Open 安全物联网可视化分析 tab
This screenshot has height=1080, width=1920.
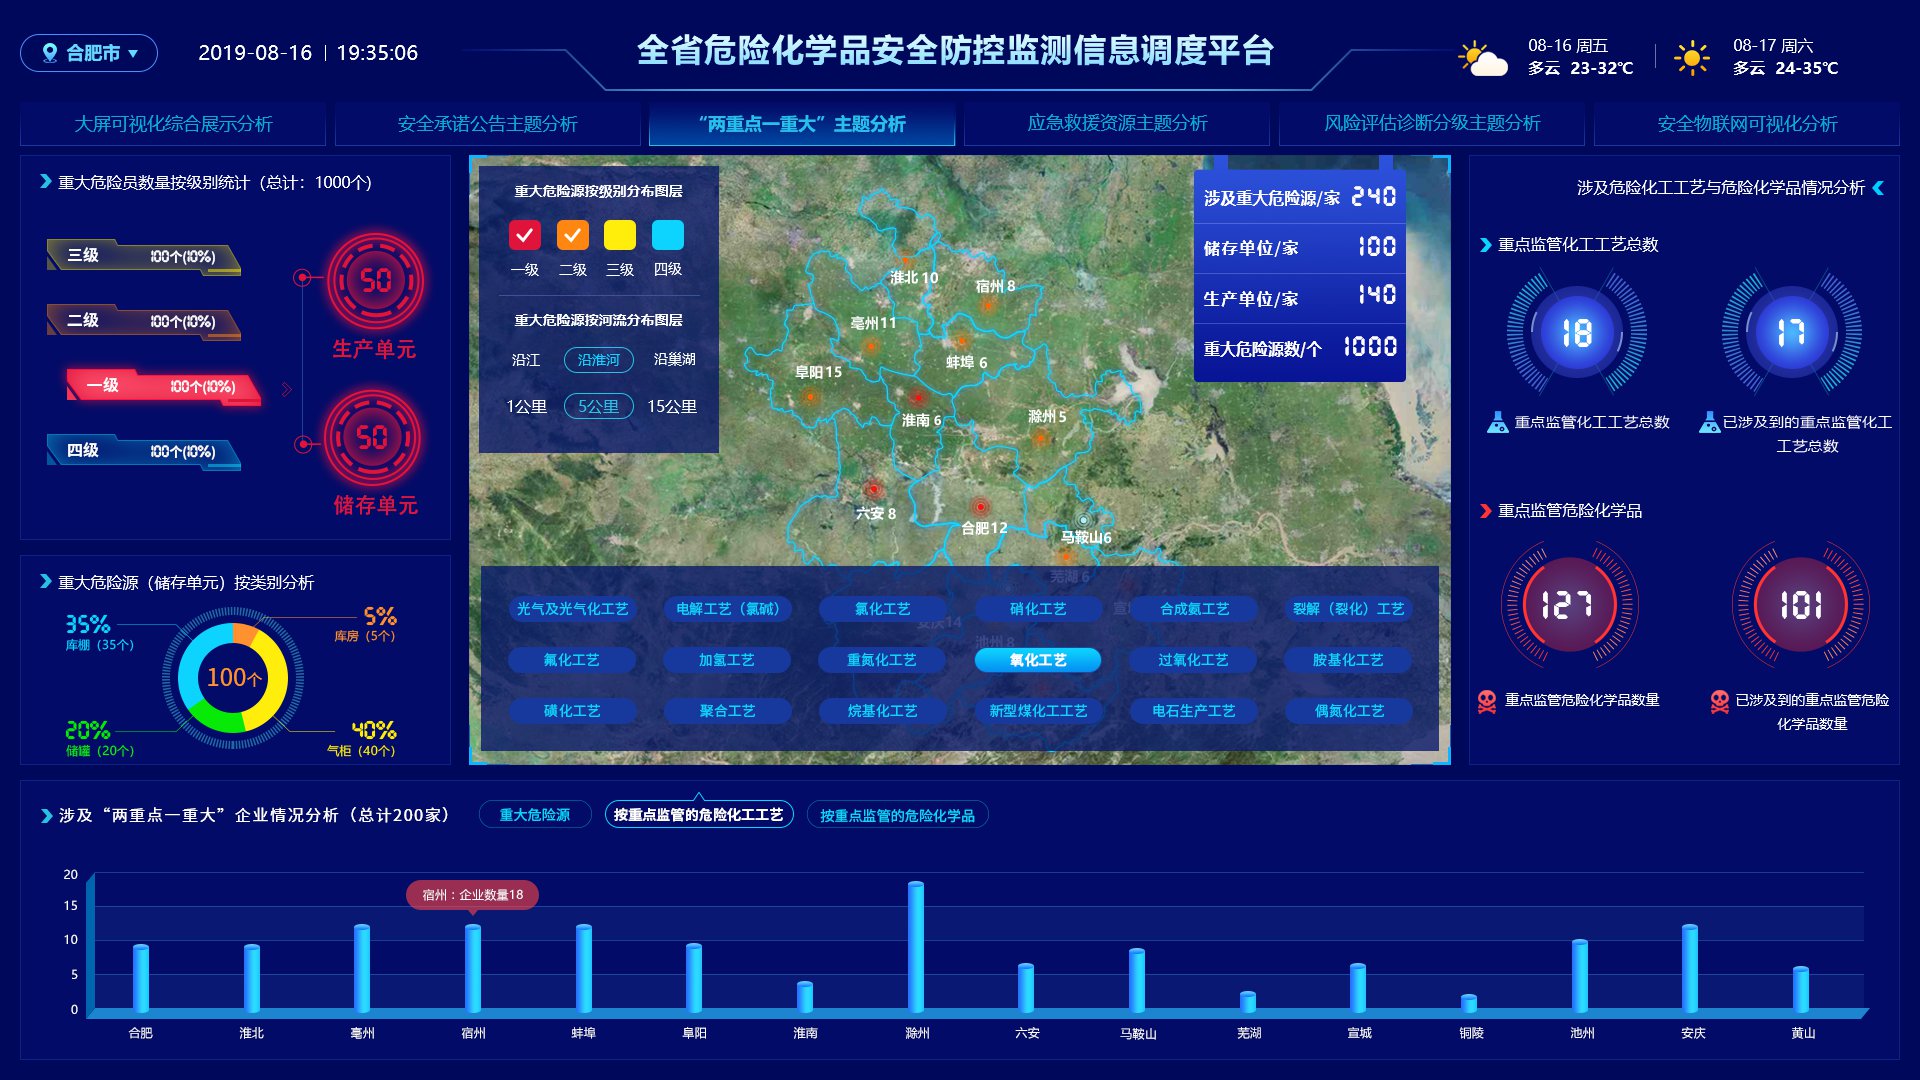click(1747, 124)
